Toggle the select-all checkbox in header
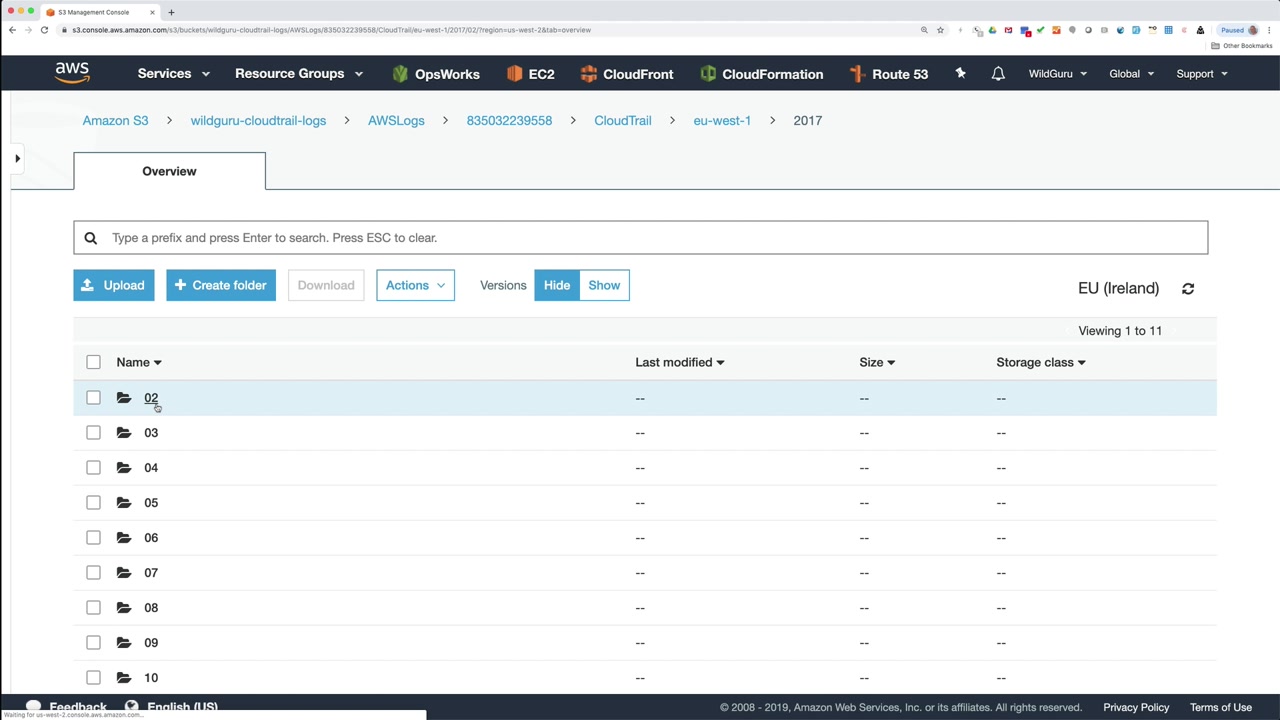 [x=93, y=362]
